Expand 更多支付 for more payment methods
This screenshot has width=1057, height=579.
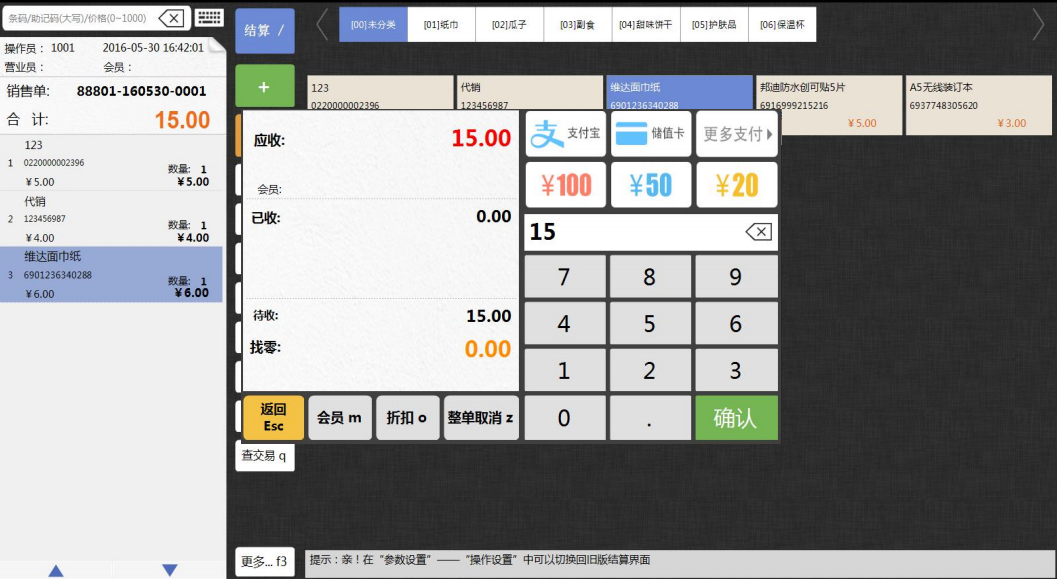point(738,132)
